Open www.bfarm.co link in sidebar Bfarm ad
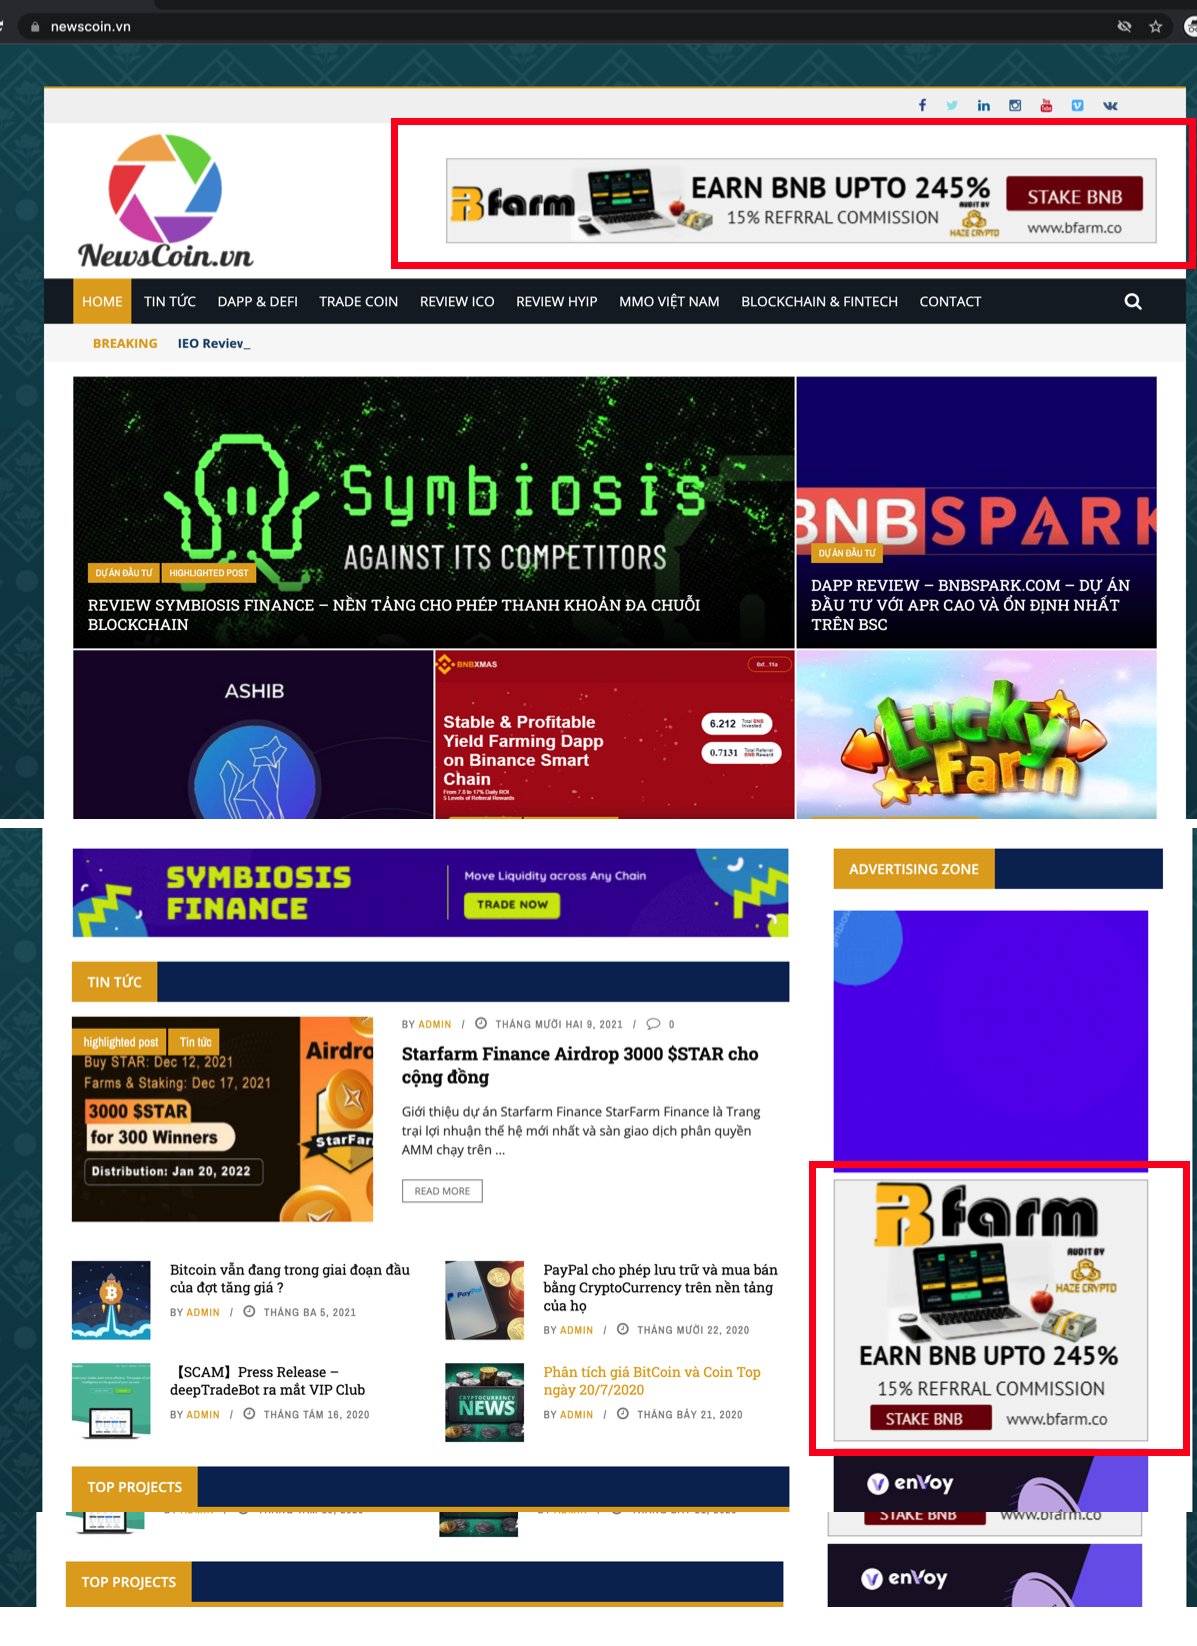Viewport: 1197px width, 1646px height. pyautogui.click(x=1057, y=1419)
